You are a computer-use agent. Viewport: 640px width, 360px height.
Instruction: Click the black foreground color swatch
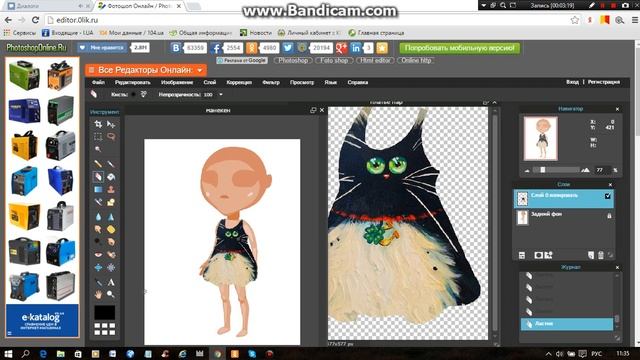click(104, 313)
